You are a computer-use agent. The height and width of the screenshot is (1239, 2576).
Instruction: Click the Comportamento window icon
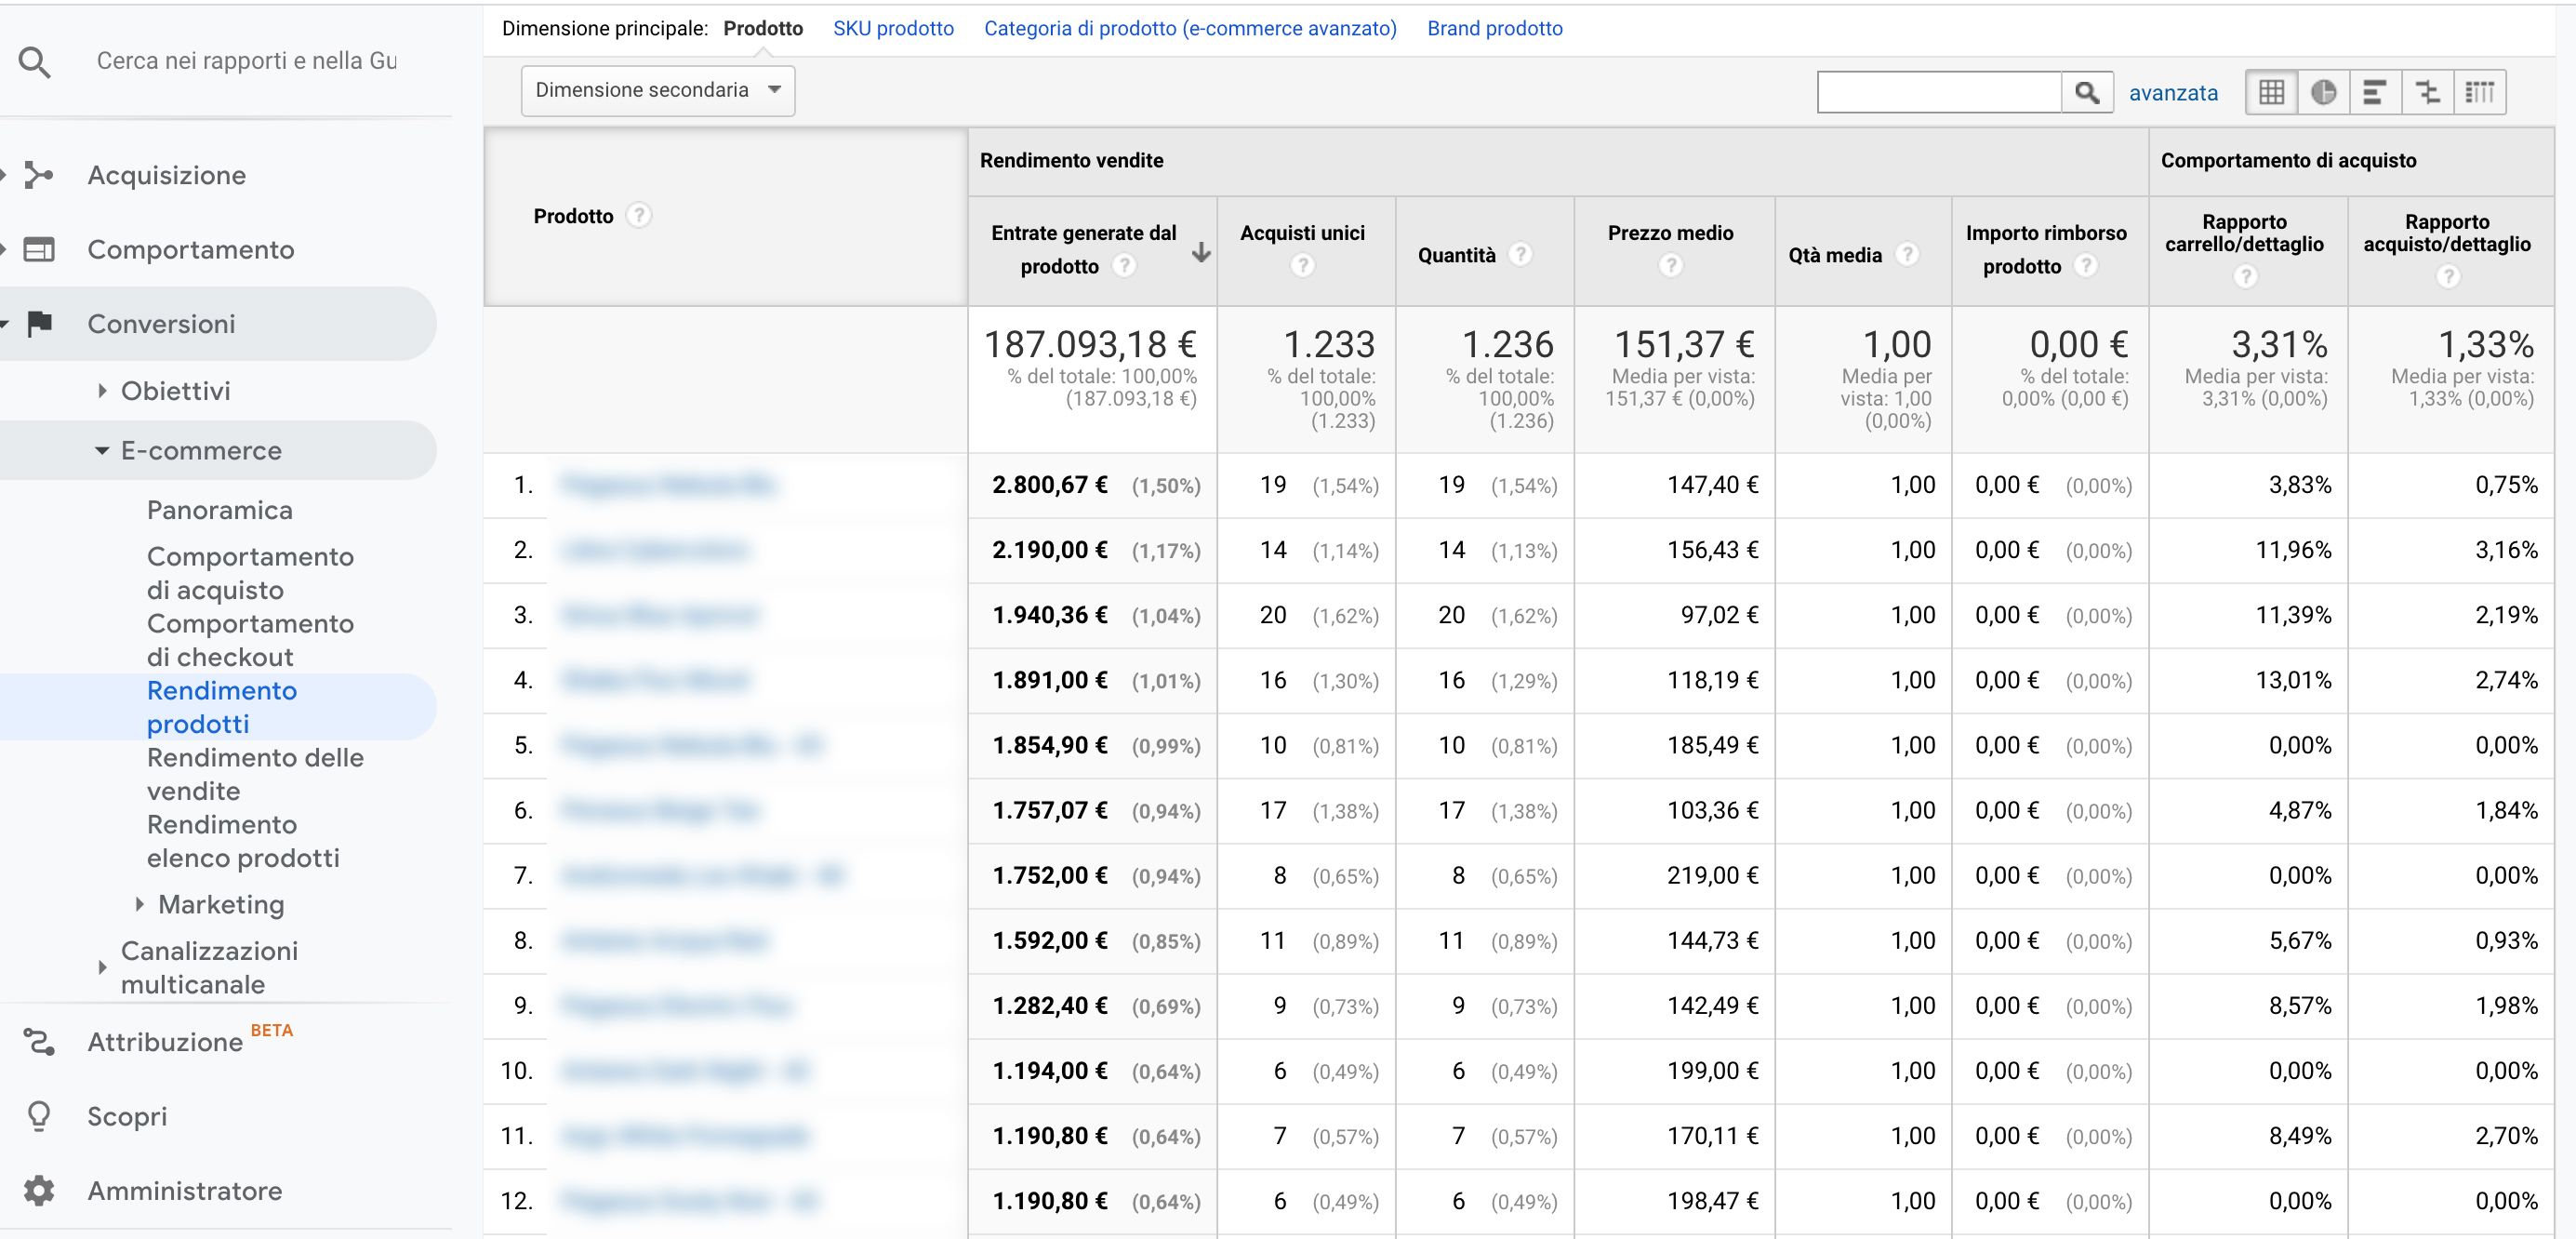coord(39,249)
